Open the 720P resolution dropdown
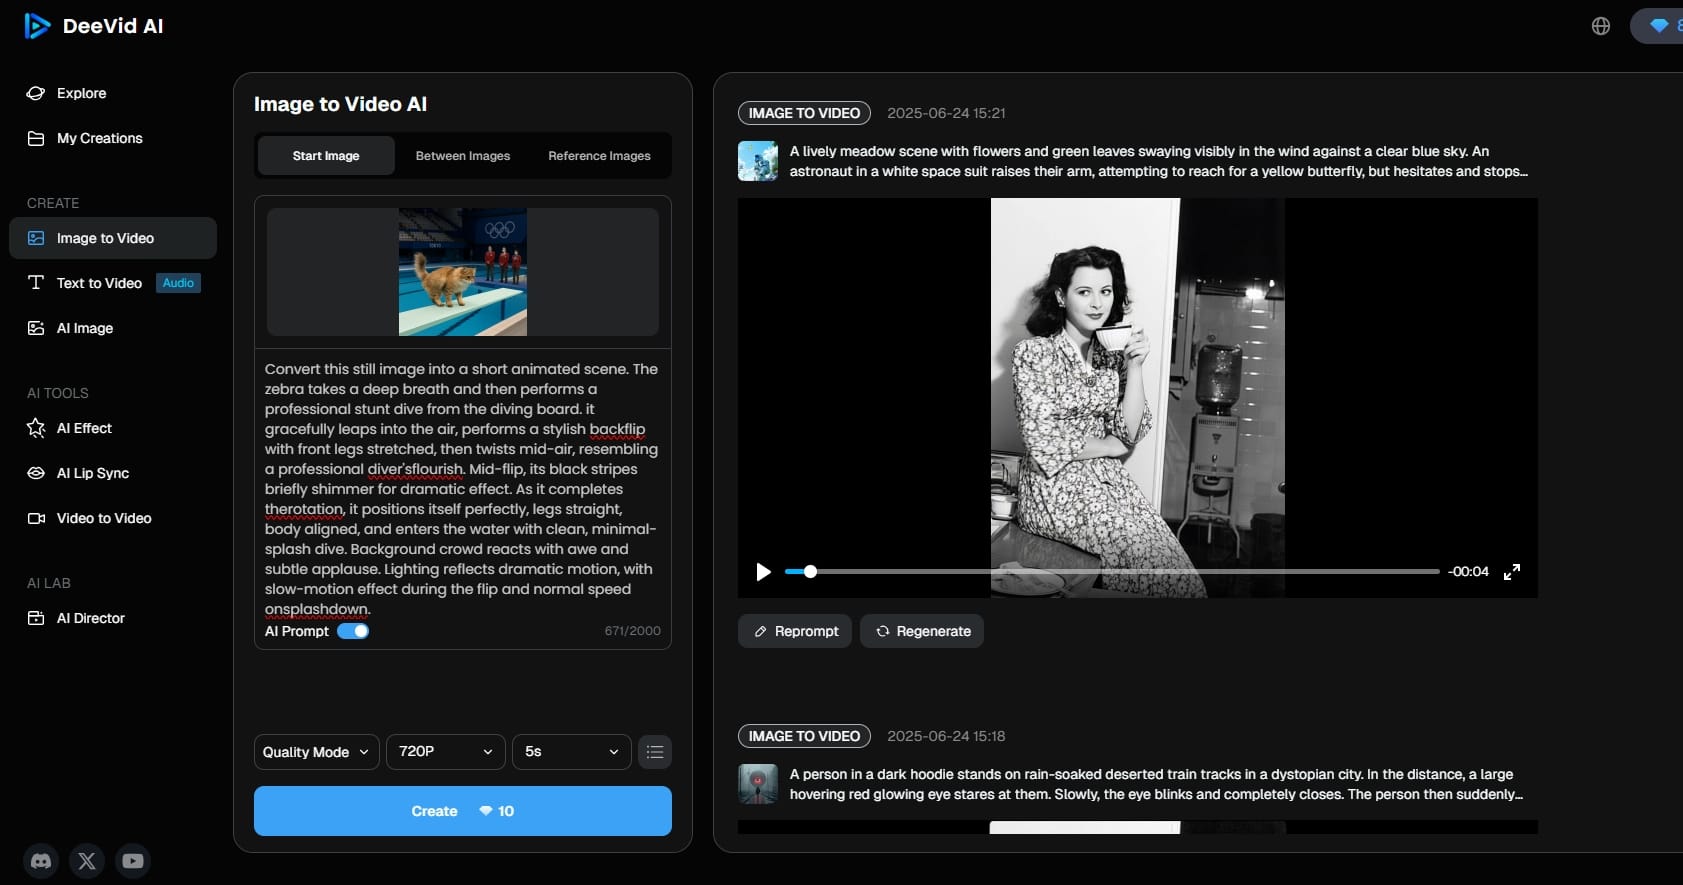This screenshot has width=1683, height=885. tap(446, 752)
